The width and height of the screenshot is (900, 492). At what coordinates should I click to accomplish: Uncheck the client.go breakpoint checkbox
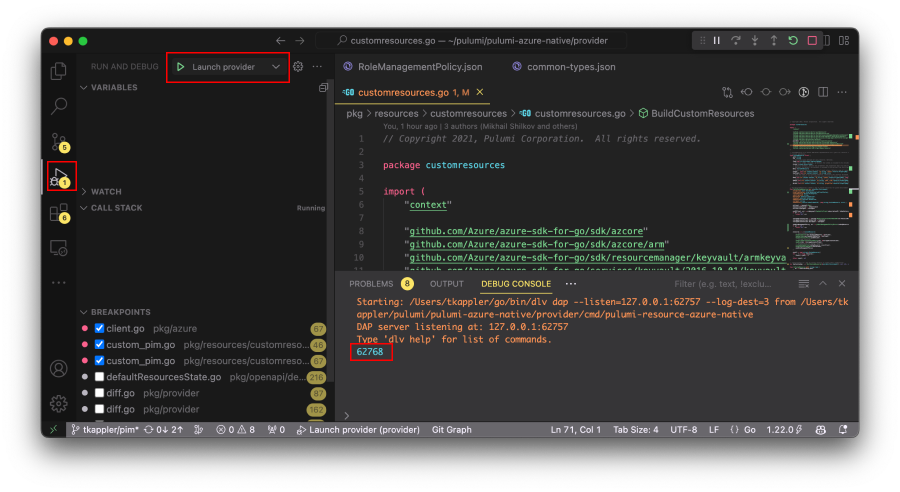click(99, 328)
